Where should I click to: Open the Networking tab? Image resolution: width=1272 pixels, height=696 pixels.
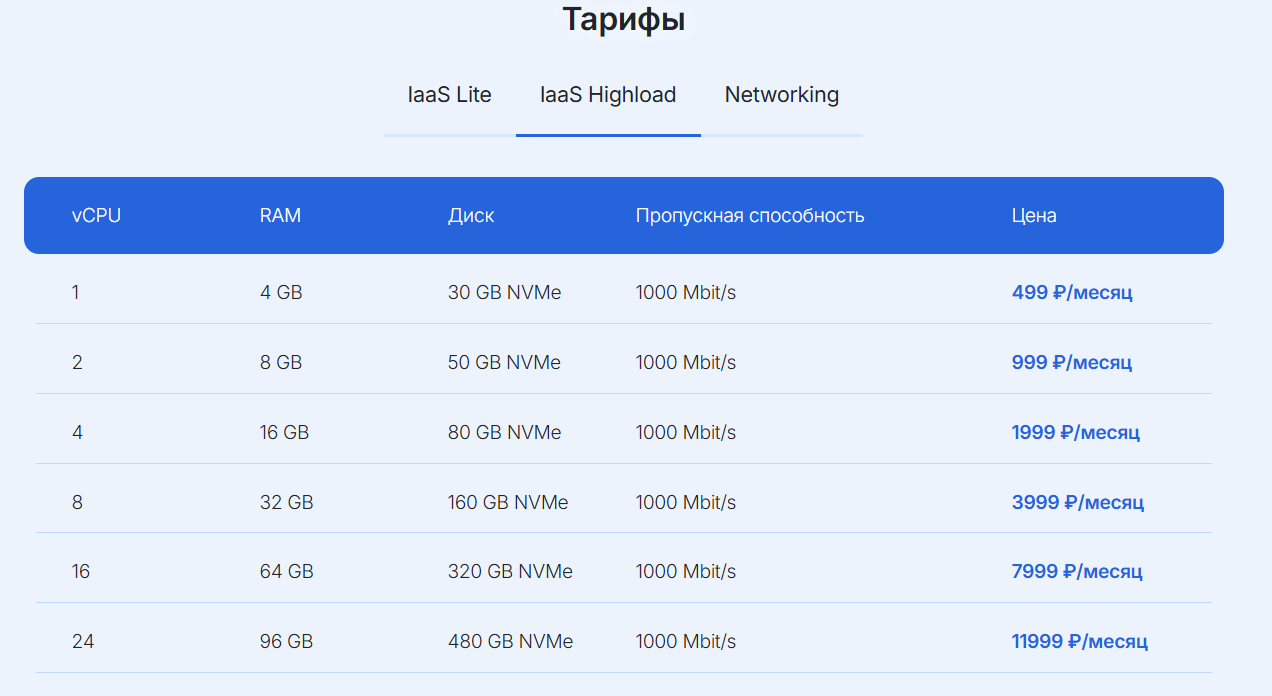pyautogui.click(x=781, y=95)
